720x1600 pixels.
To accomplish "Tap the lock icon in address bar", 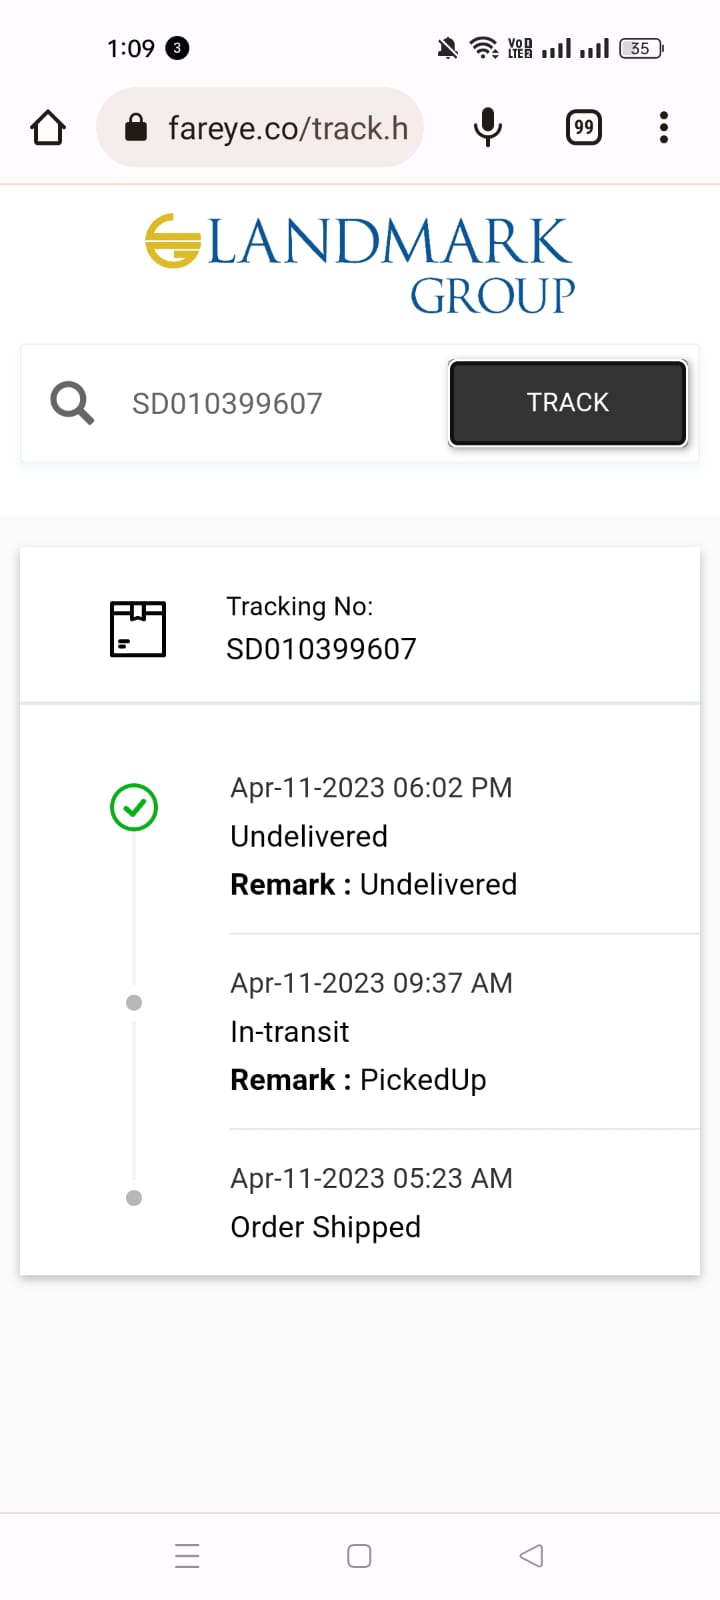I will (x=135, y=128).
